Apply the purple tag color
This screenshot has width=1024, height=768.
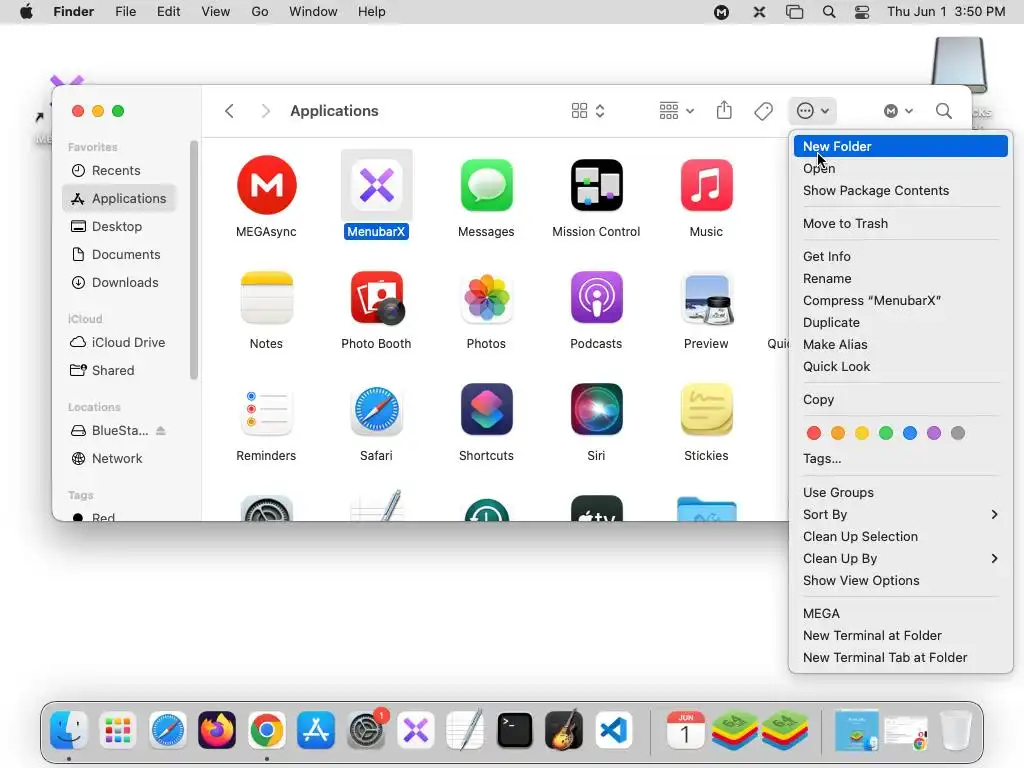[934, 433]
